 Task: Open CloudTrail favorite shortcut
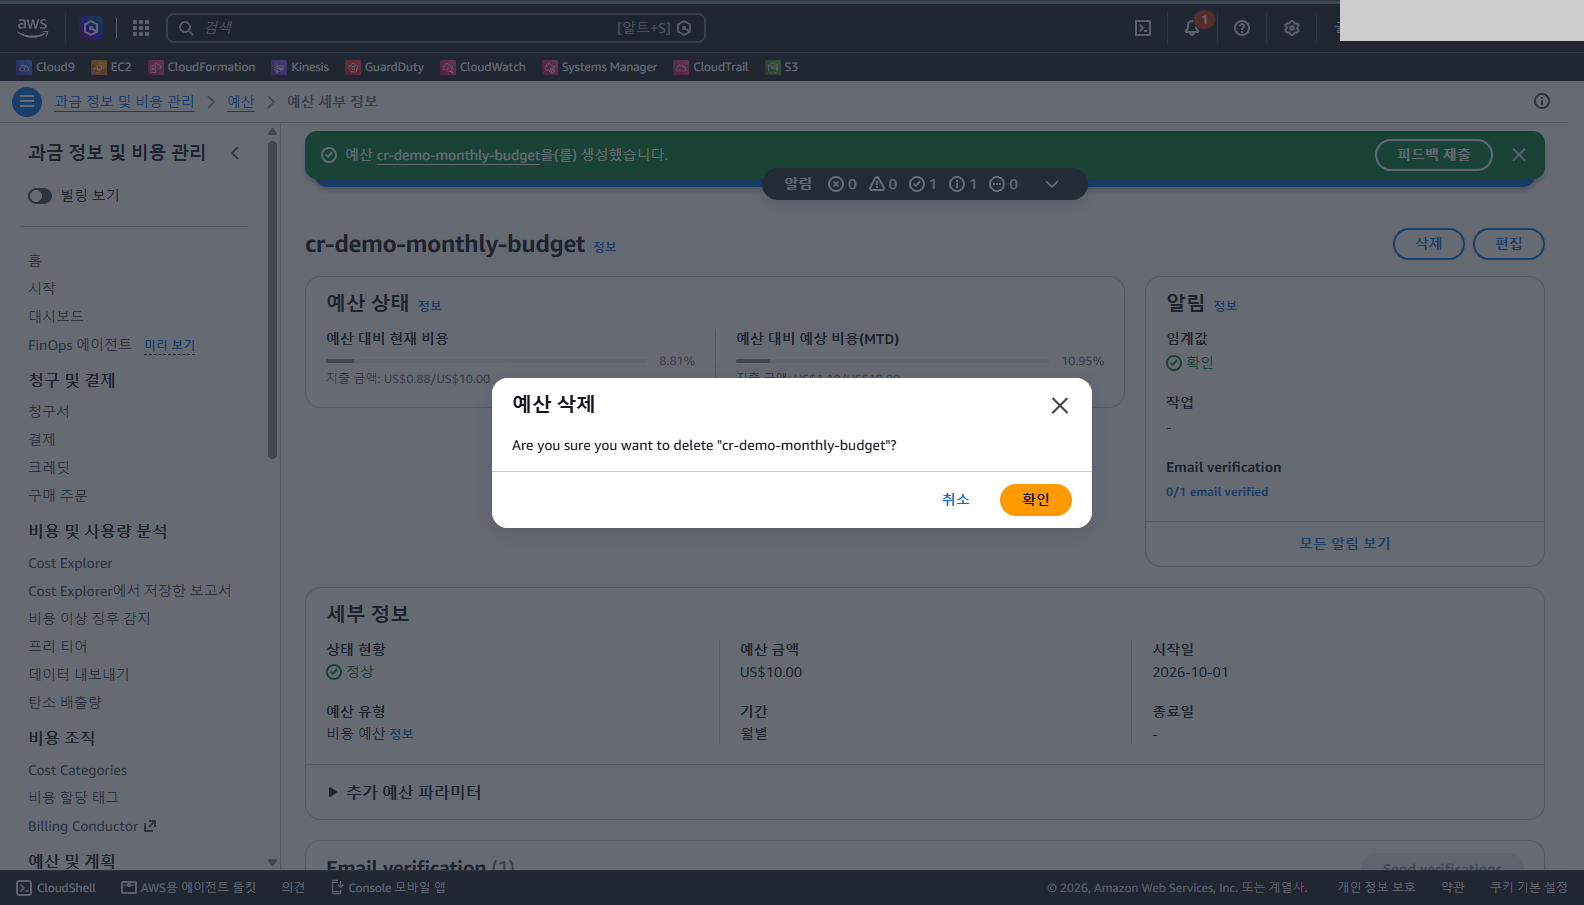[711, 67]
